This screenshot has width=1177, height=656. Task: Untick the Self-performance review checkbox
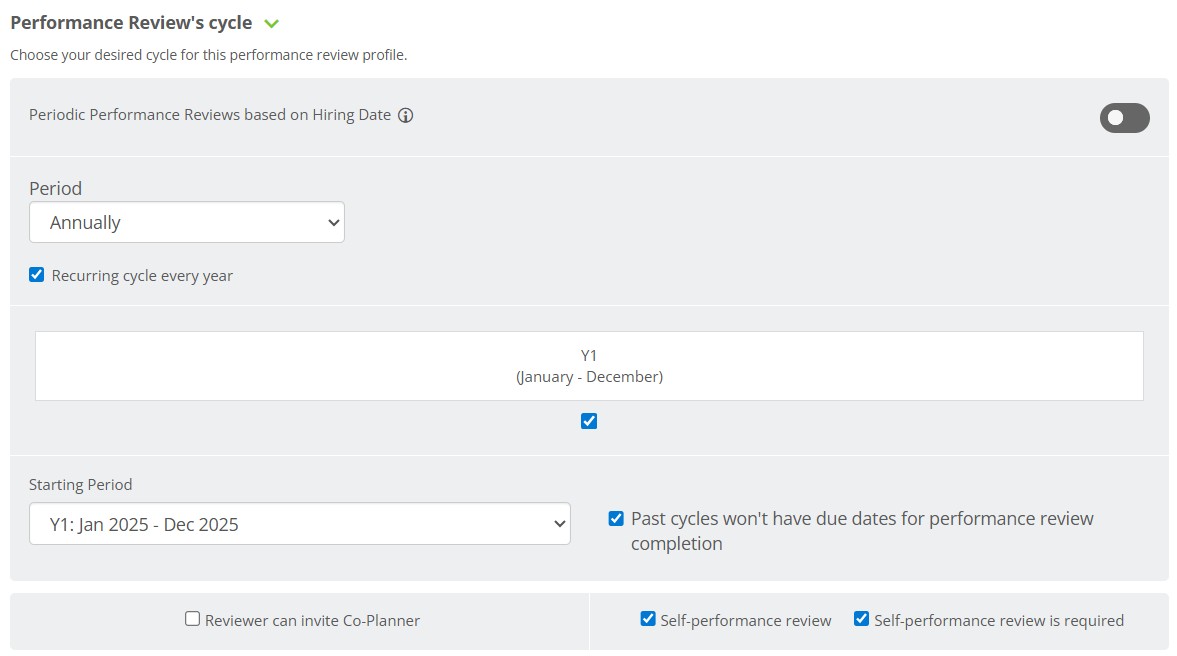click(x=648, y=619)
